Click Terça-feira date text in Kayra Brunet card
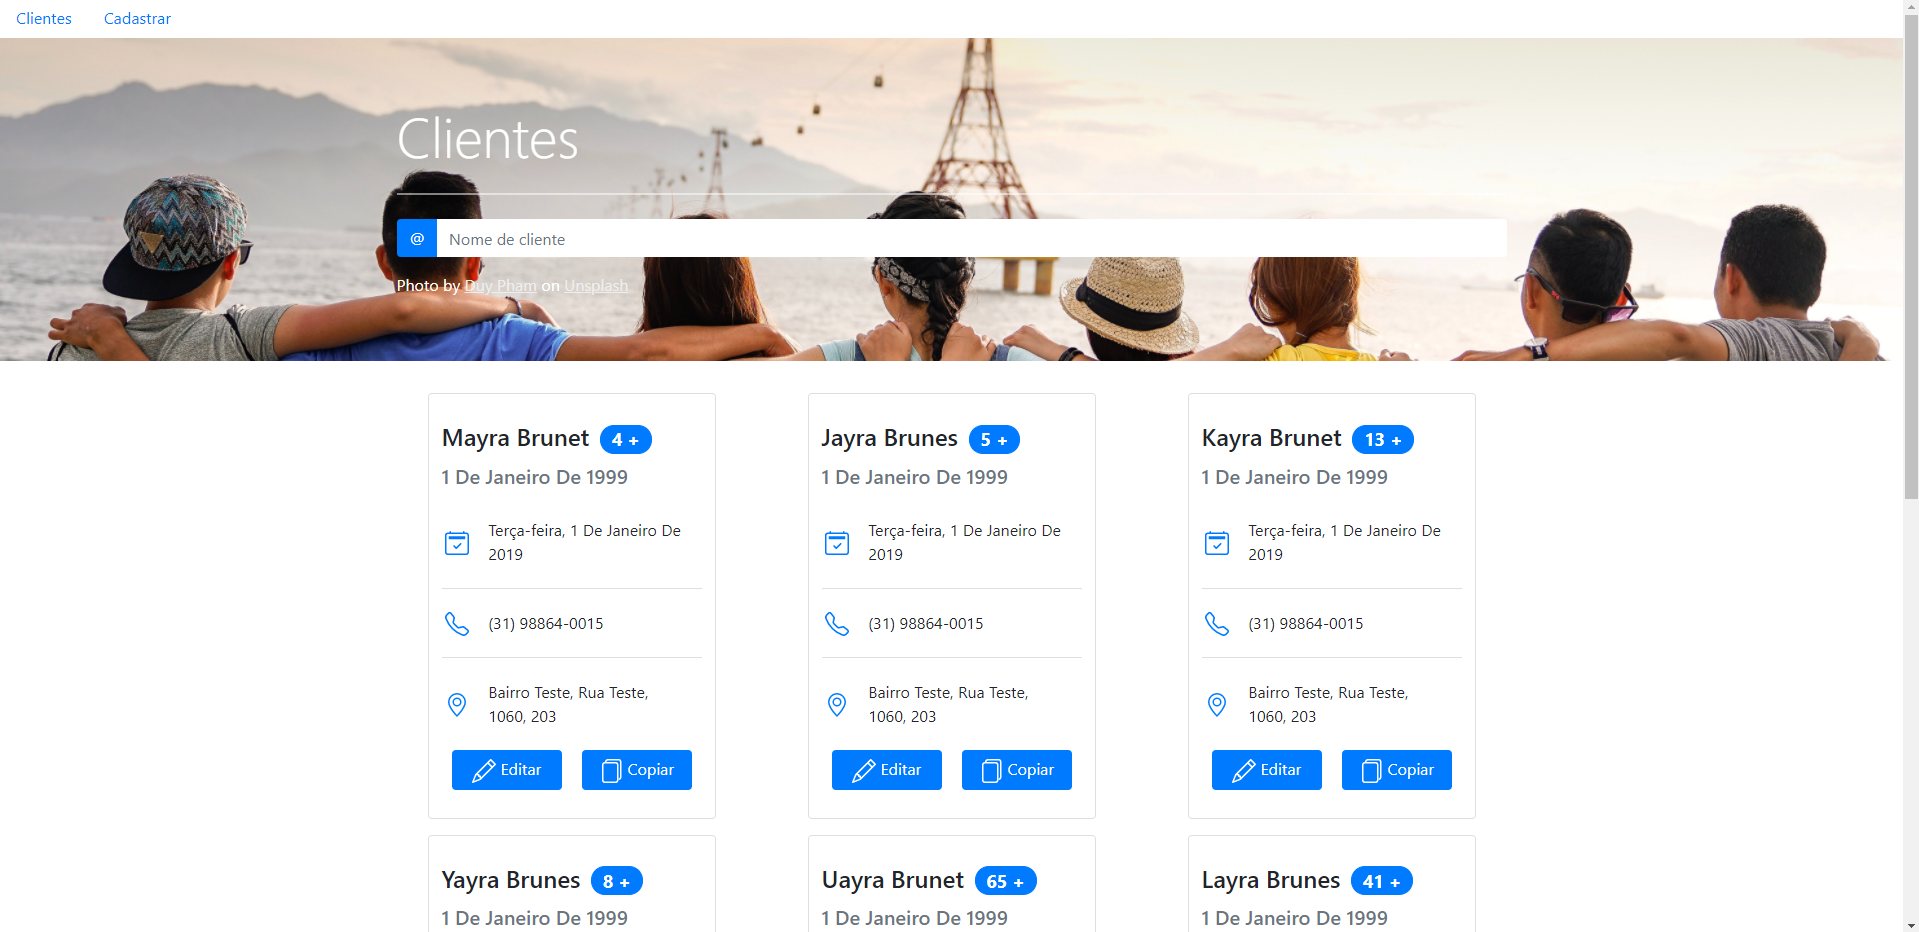This screenshot has width=1919, height=932. (1344, 543)
